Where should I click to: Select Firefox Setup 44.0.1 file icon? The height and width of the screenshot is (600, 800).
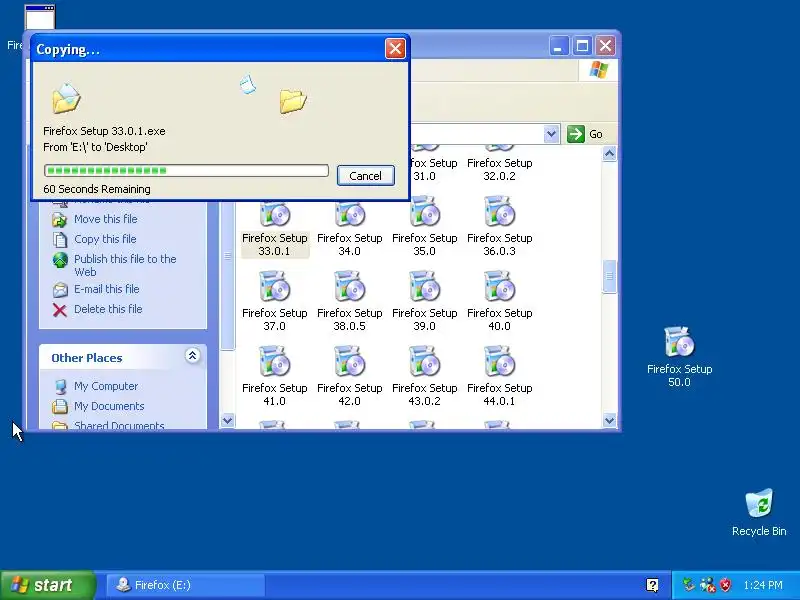click(499, 362)
